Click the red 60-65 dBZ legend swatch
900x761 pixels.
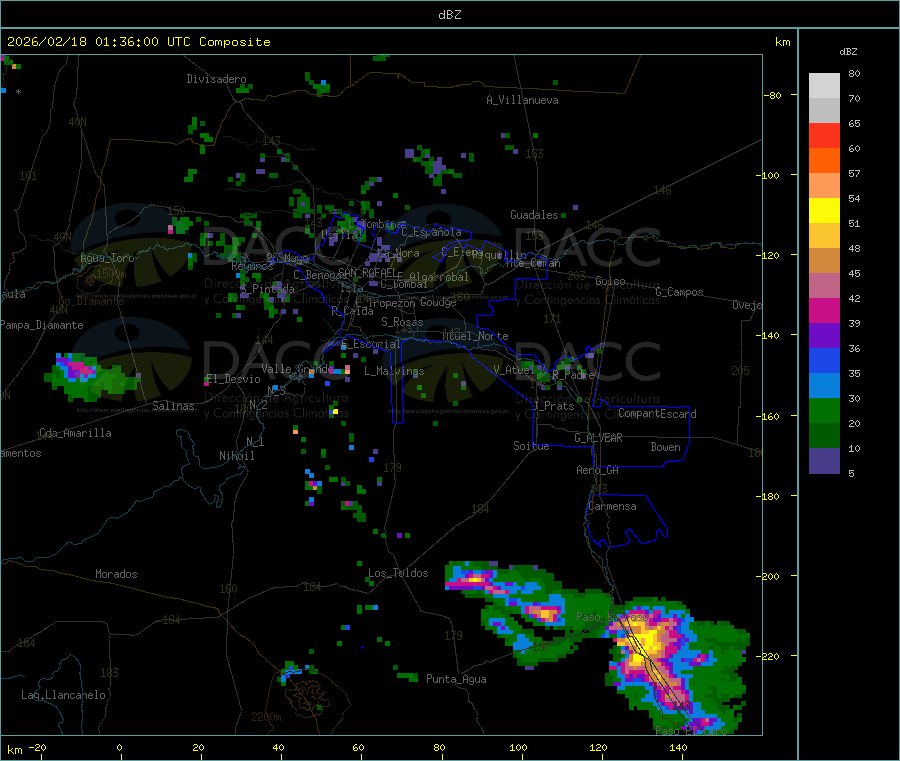coord(824,135)
